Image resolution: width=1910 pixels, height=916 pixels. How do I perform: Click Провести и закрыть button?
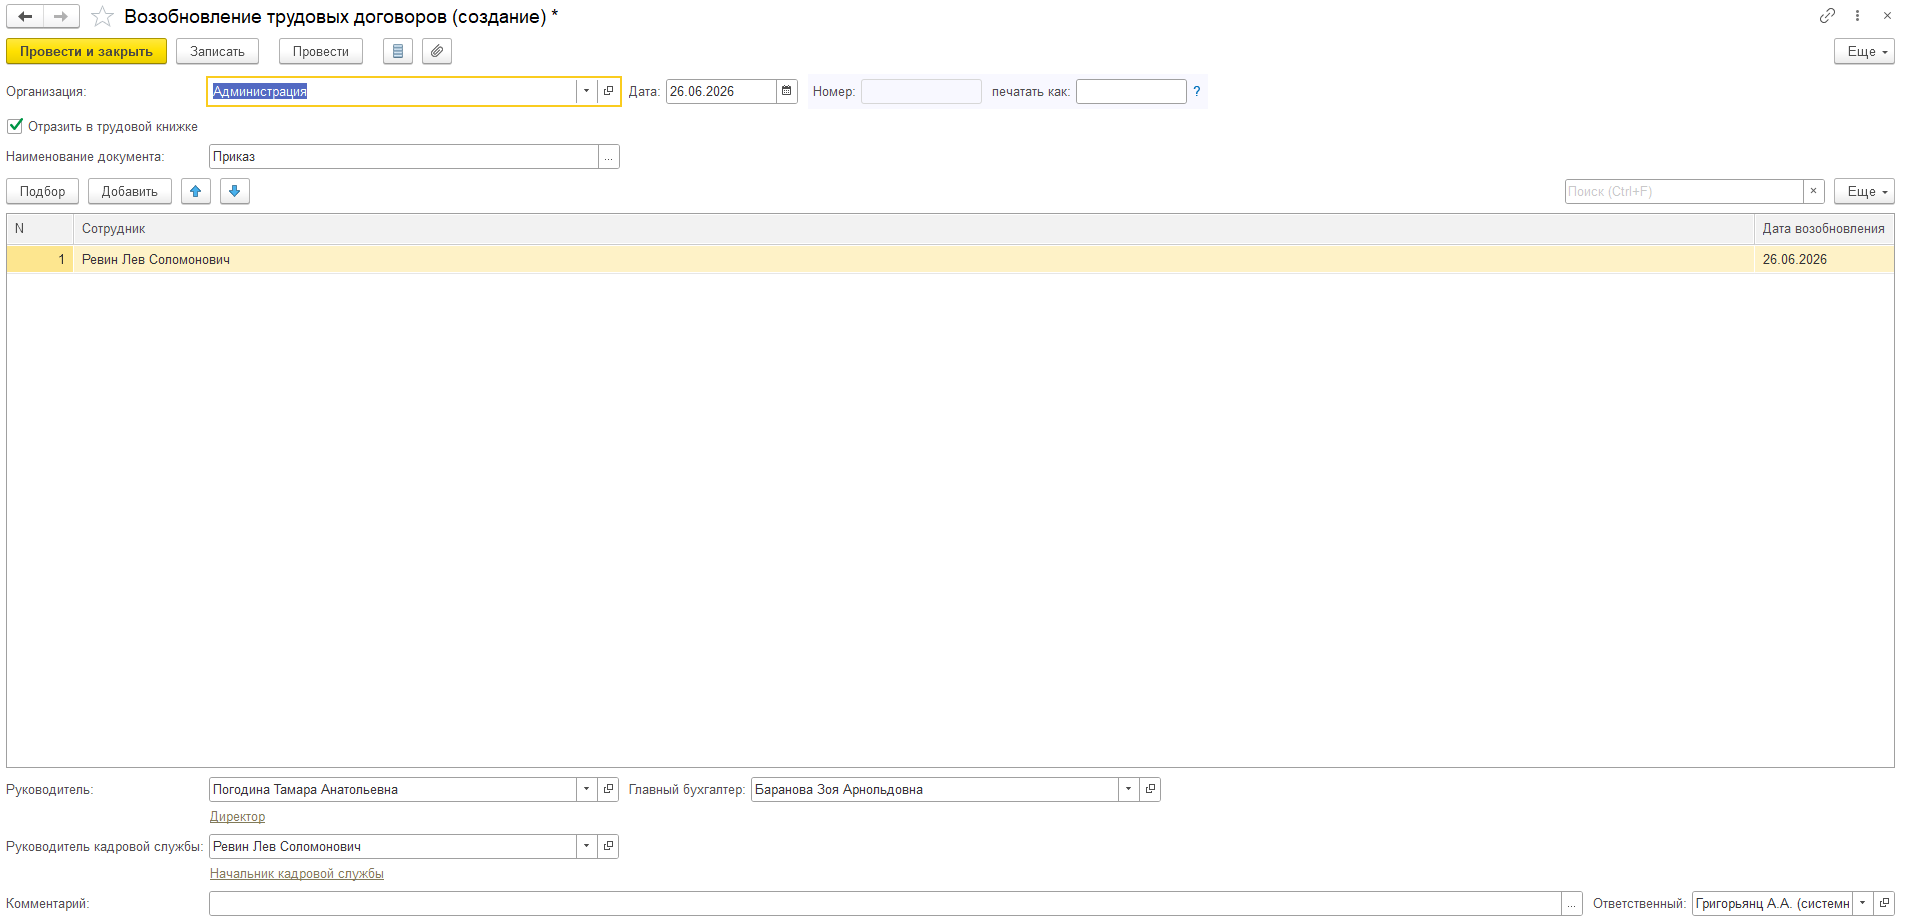click(x=86, y=51)
